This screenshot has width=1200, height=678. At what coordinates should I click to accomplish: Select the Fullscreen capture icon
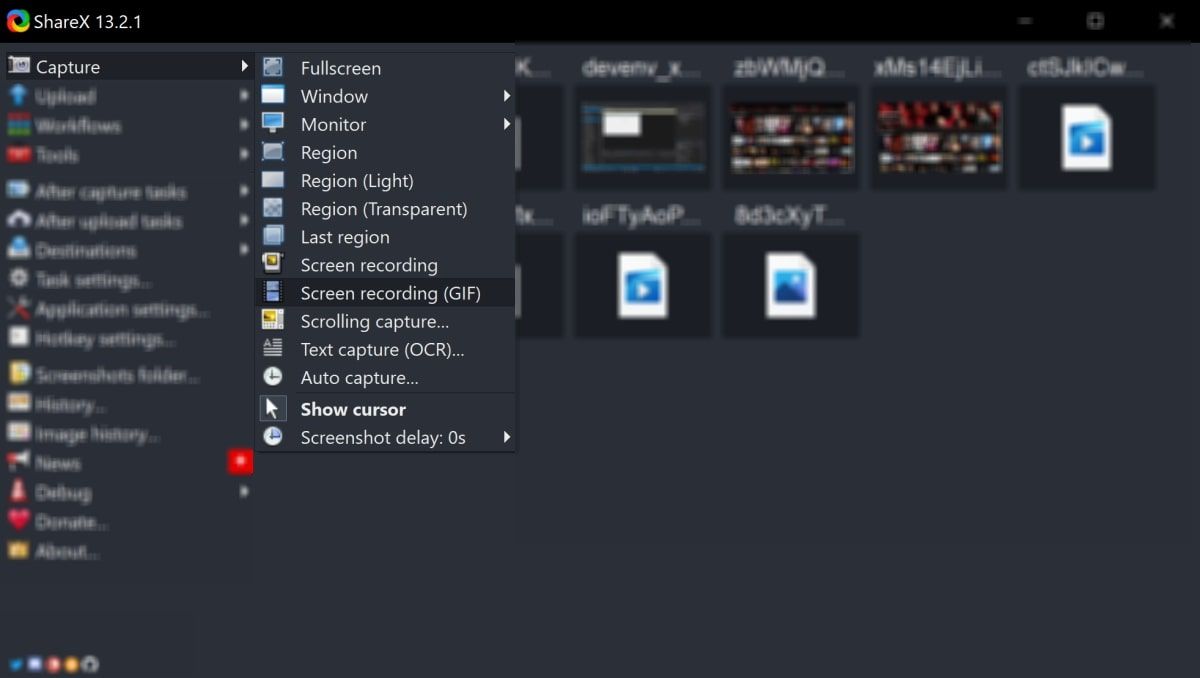[x=272, y=67]
